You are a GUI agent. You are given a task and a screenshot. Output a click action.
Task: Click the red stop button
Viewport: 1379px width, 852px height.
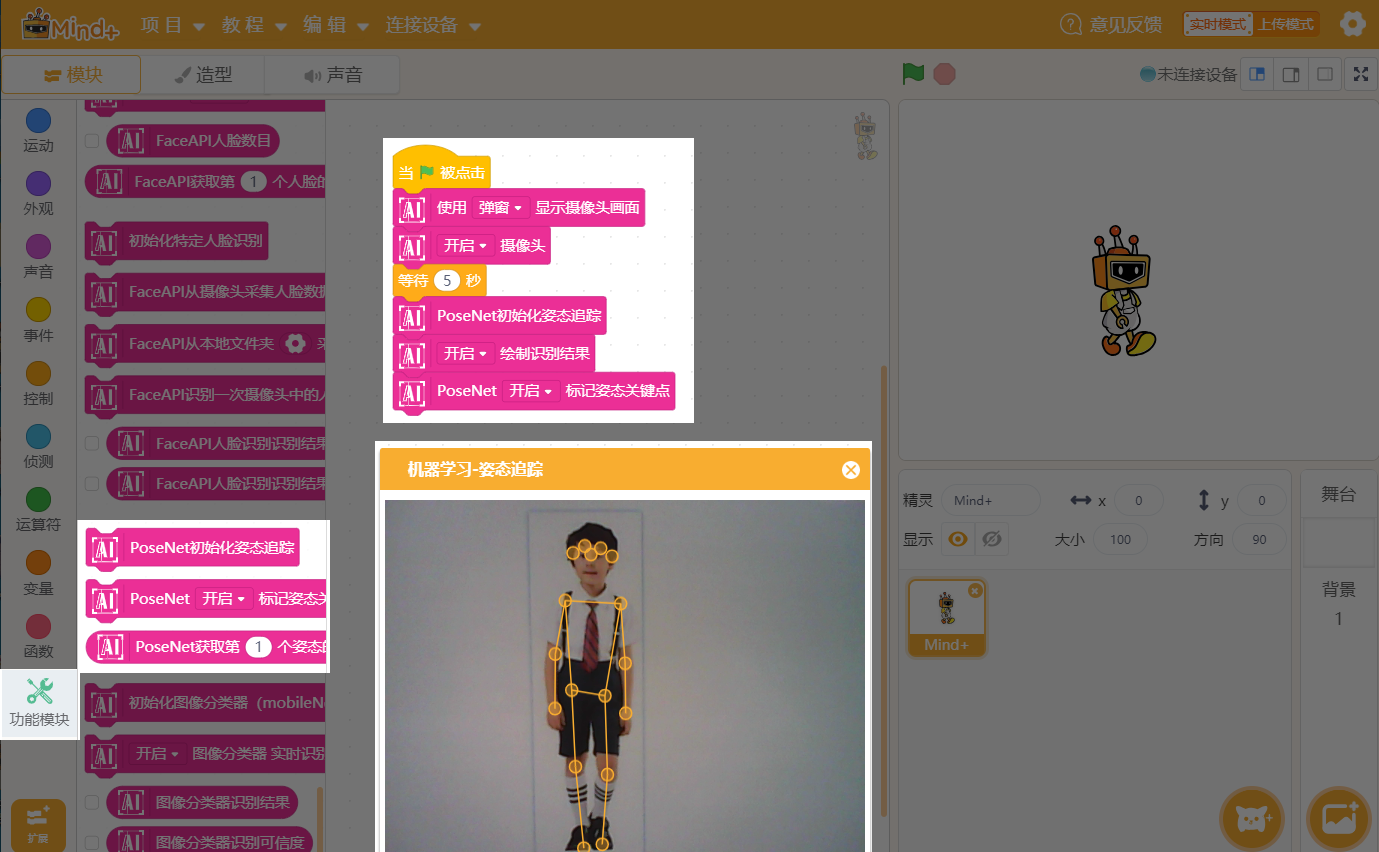point(944,74)
